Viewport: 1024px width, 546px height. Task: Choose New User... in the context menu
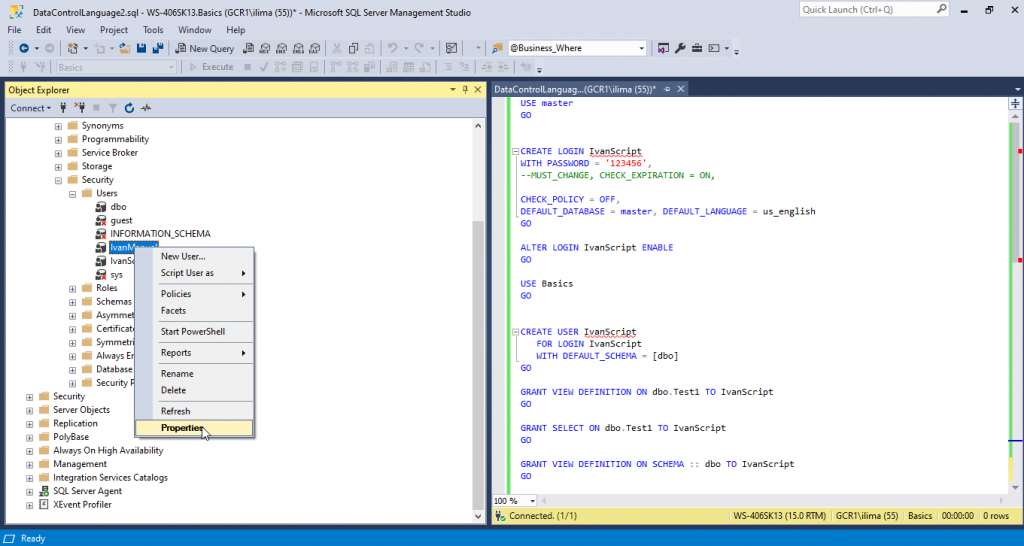pyautogui.click(x=194, y=257)
